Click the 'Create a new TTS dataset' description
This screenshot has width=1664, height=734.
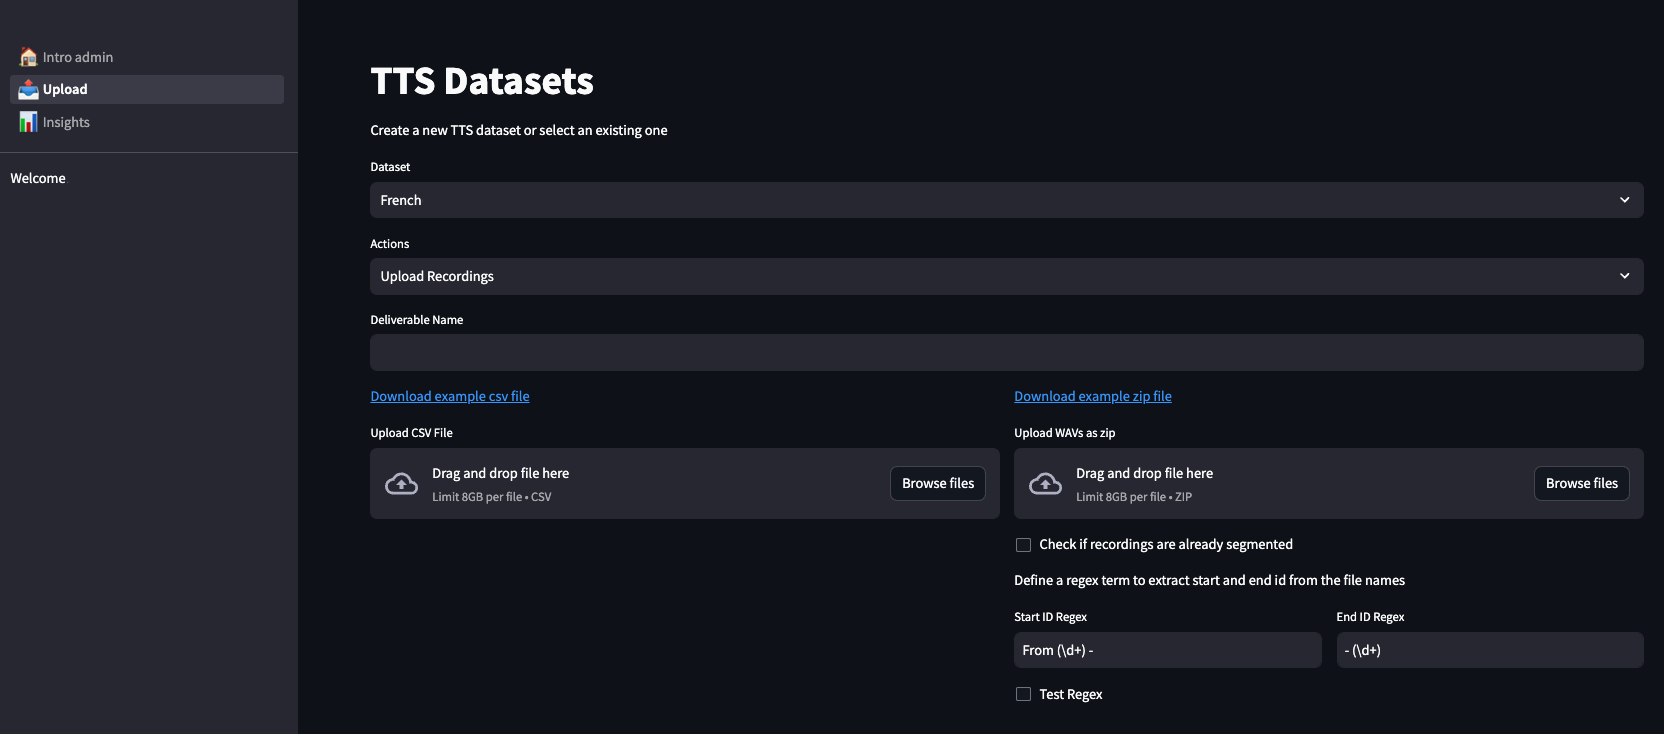click(519, 130)
